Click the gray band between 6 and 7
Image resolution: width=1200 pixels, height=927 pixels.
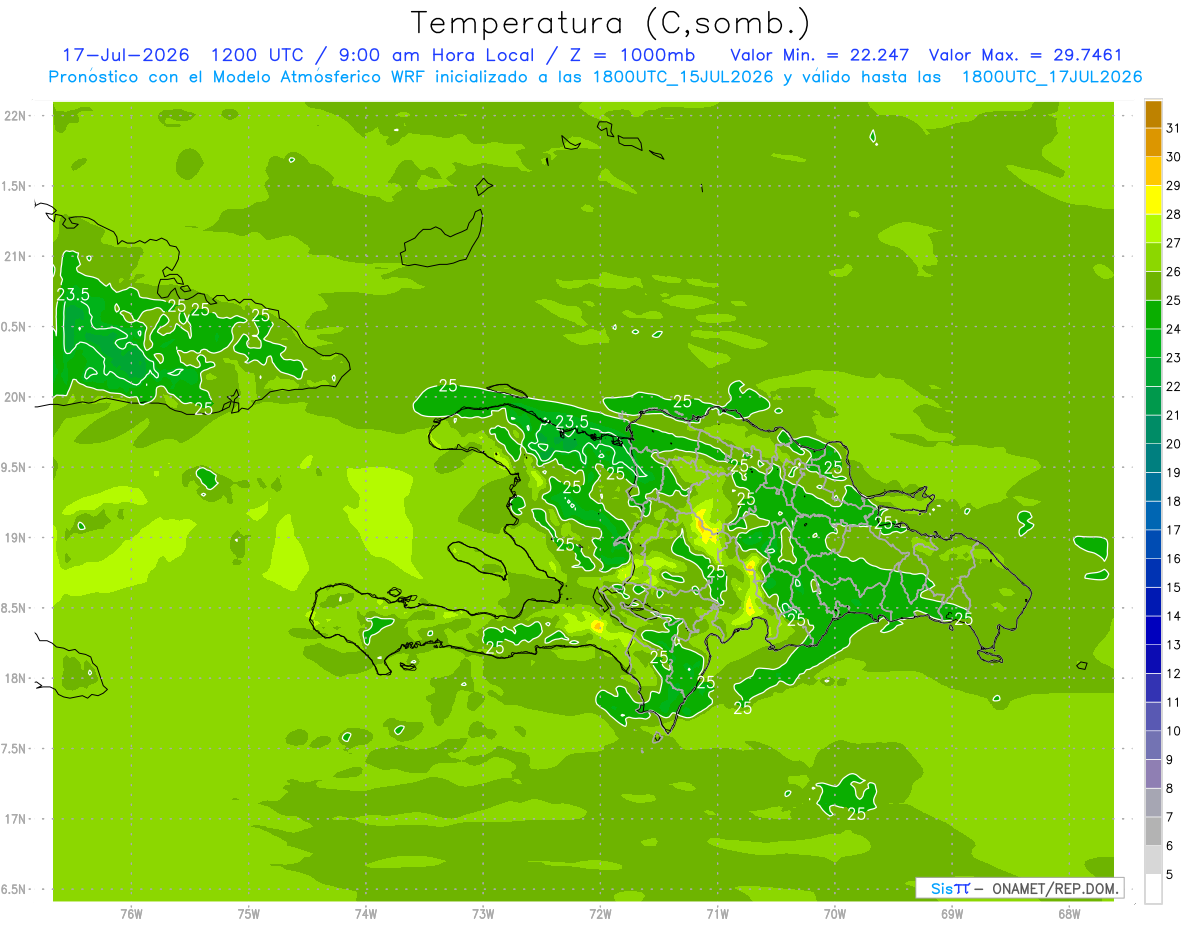(1153, 831)
